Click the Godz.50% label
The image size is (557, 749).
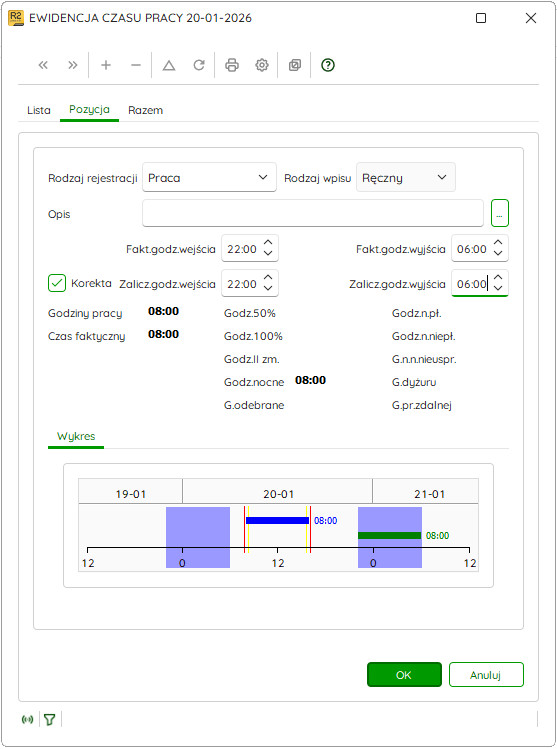point(250,313)
